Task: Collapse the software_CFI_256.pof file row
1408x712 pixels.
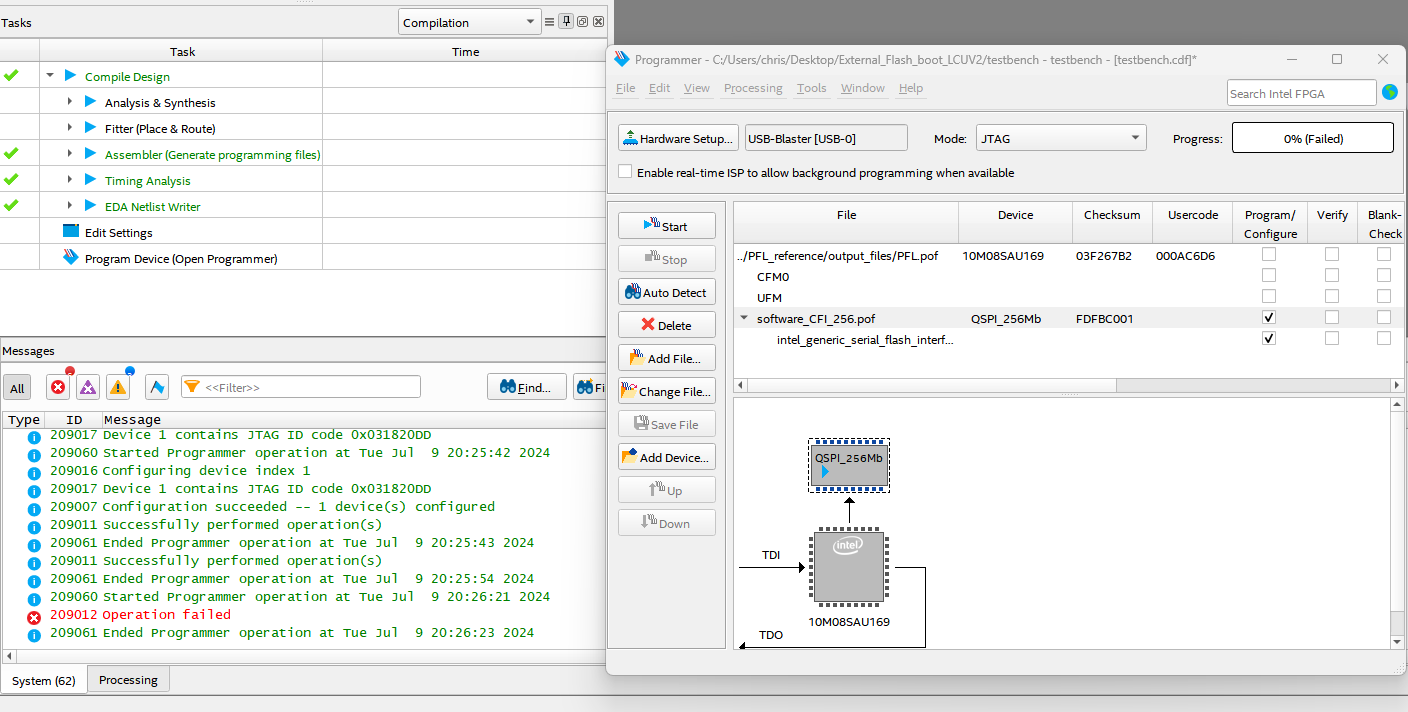Action: pyautogui.click(x=744, y=318)
